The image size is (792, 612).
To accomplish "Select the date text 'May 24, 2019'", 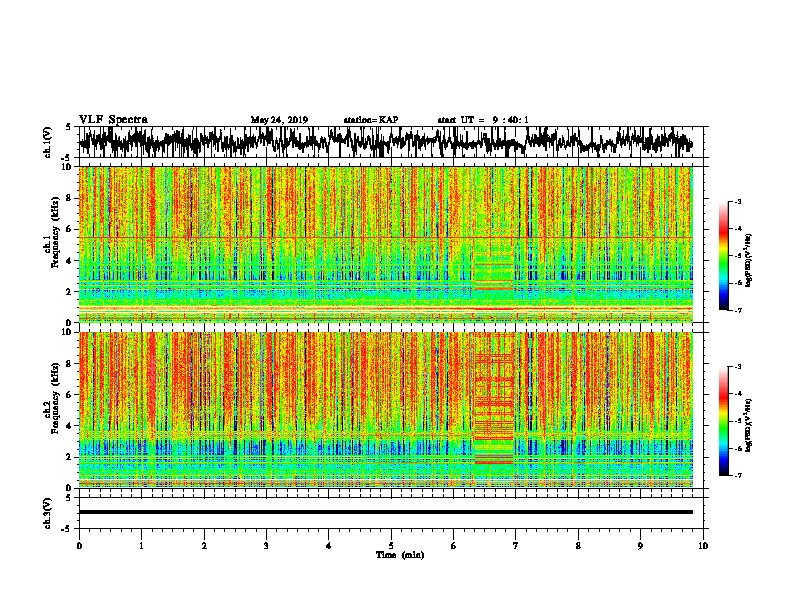I will (x=279, y=120).
